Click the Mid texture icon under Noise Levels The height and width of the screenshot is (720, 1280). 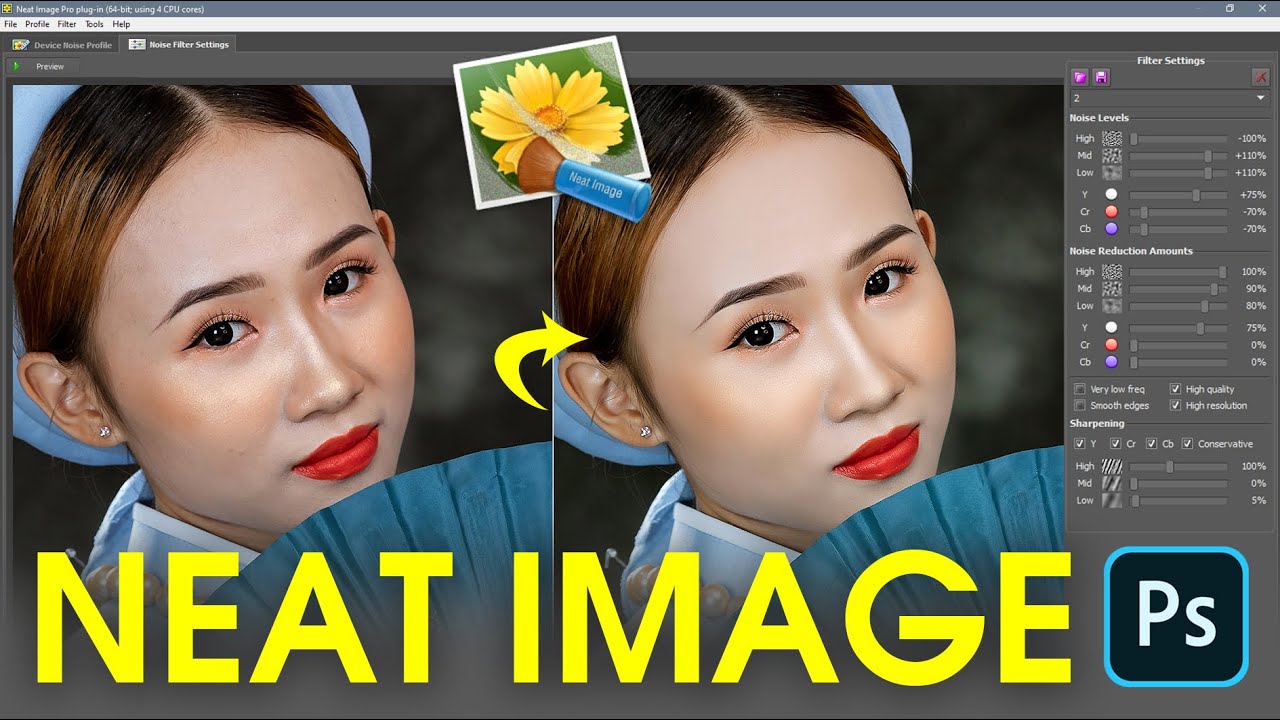[x=1112, y=156]
